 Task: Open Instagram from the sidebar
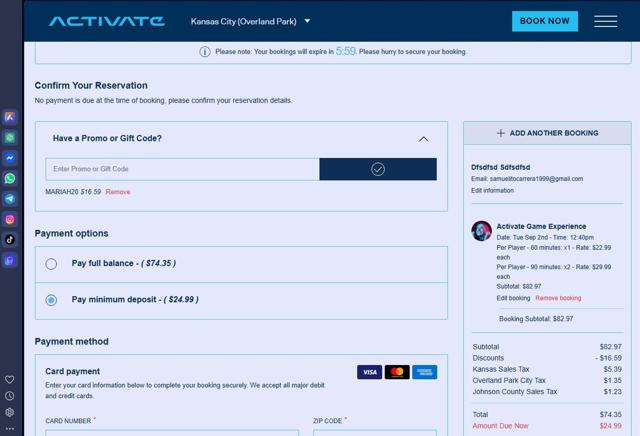pos(10,219)
